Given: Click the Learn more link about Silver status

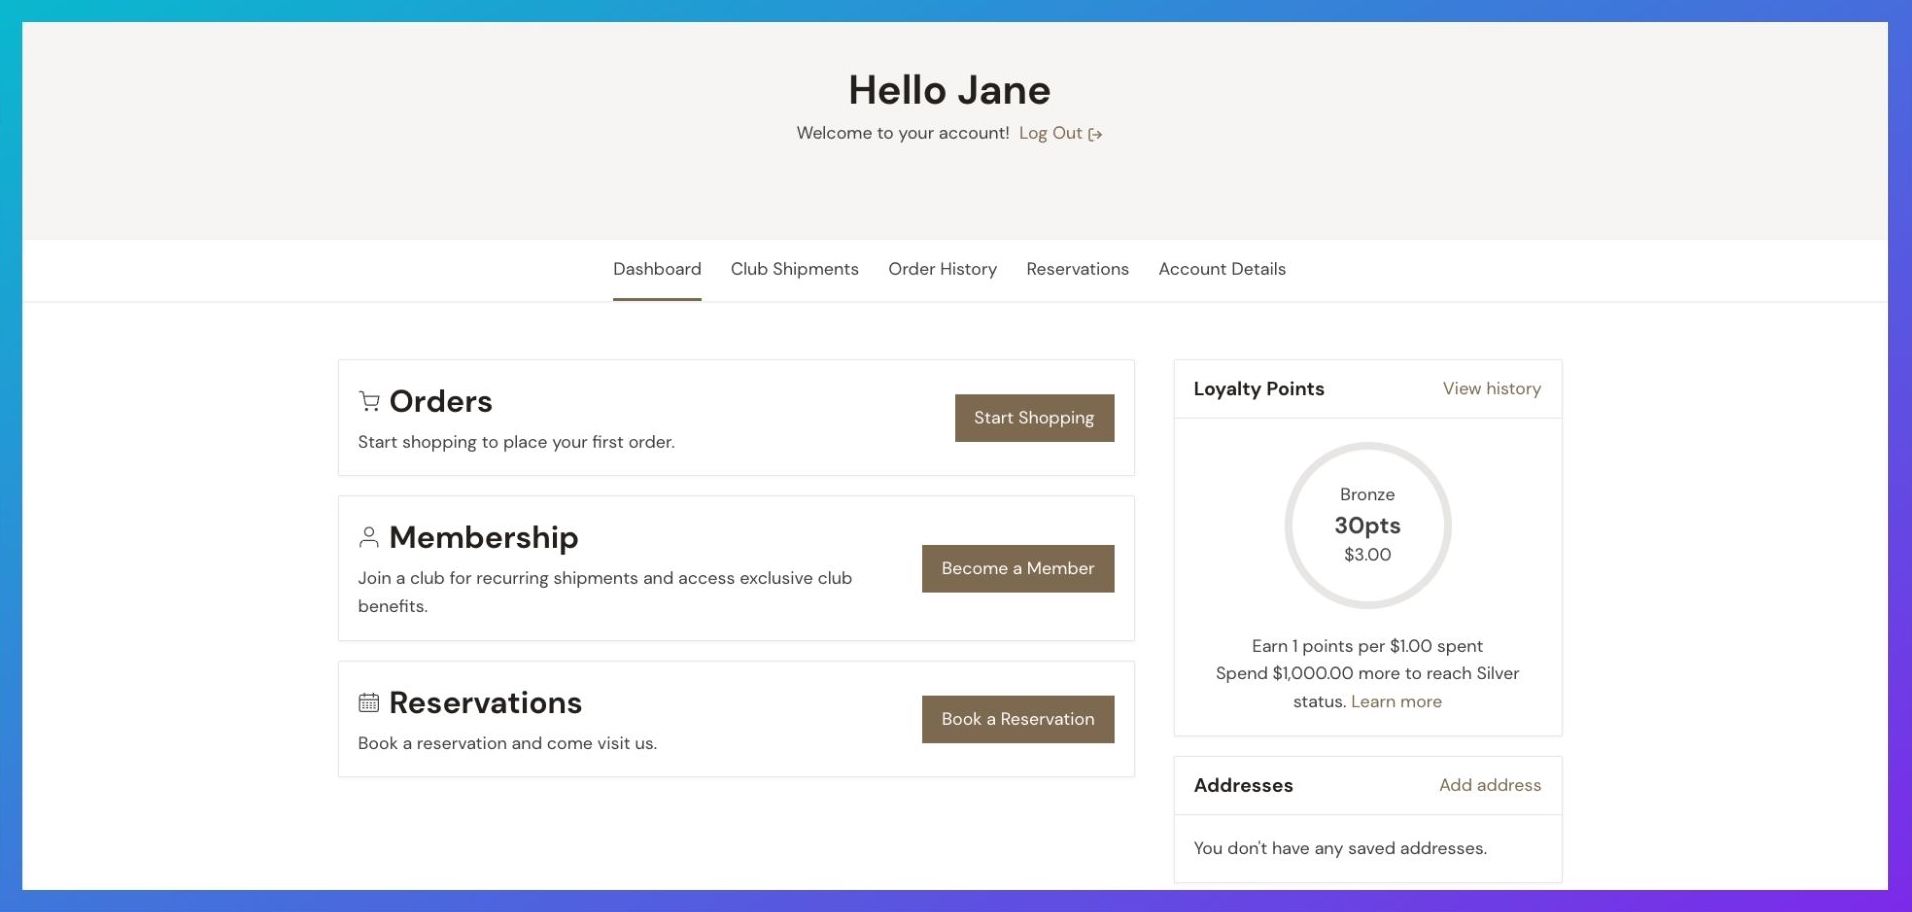Looking at the screenshot, I should tap(1396, 702).
